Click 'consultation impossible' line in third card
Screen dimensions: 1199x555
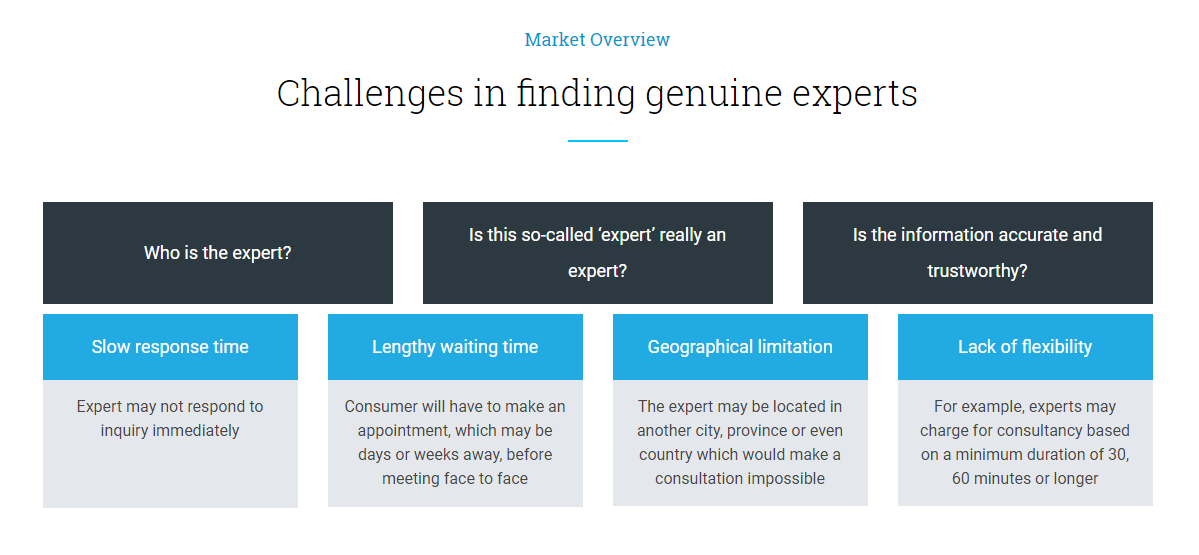(x=740, y=479)
